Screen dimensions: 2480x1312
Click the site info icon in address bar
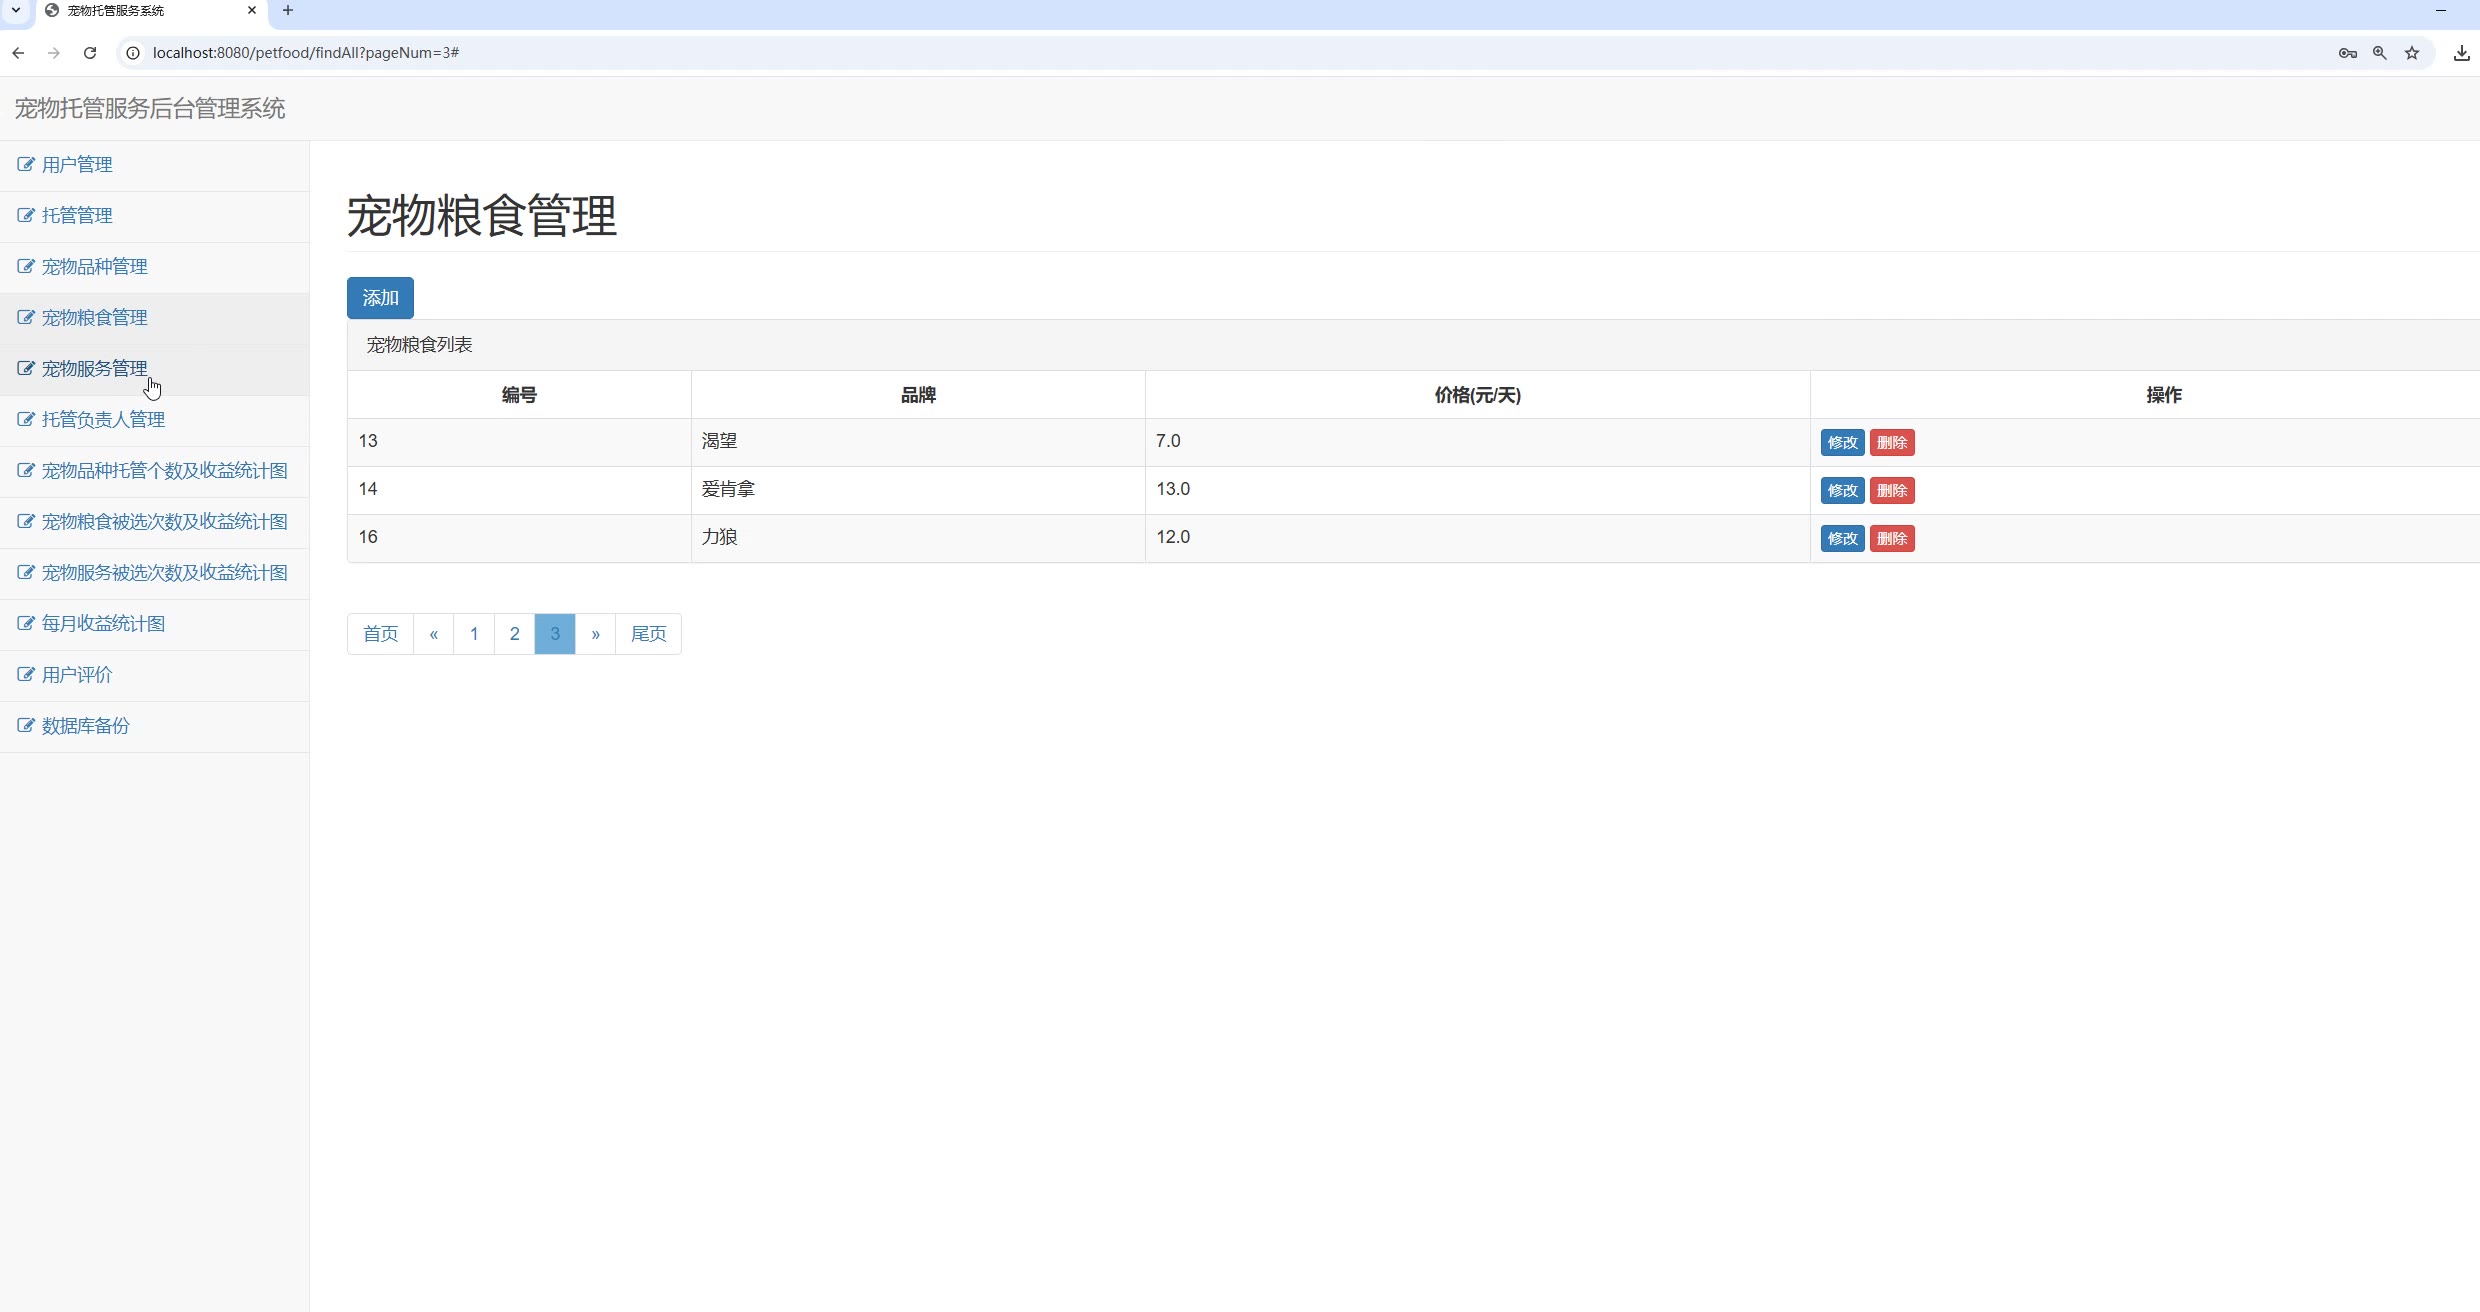pos(133,53)
